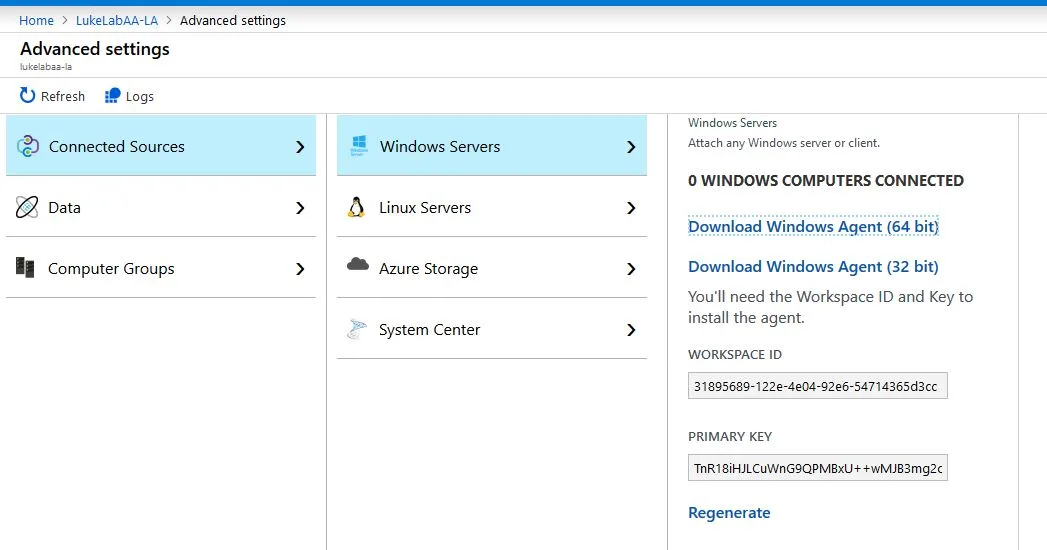Open the Azure Storage label
The height and width of the screenshot is (550, 1047).
[428, 269]
